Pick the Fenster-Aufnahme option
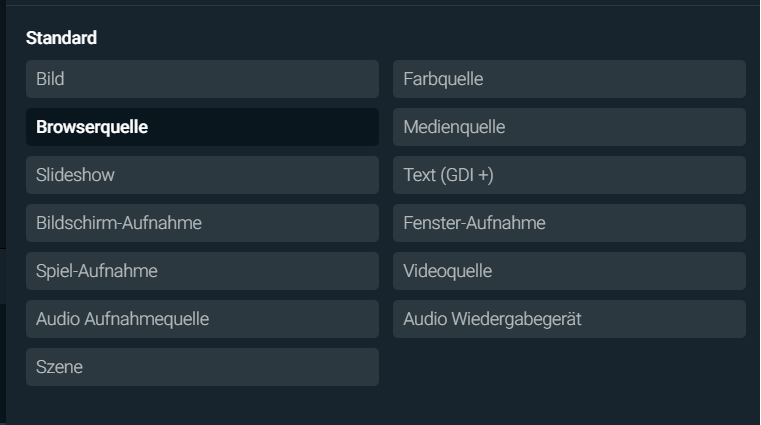 pyautogui.click(x=569, y=223)
